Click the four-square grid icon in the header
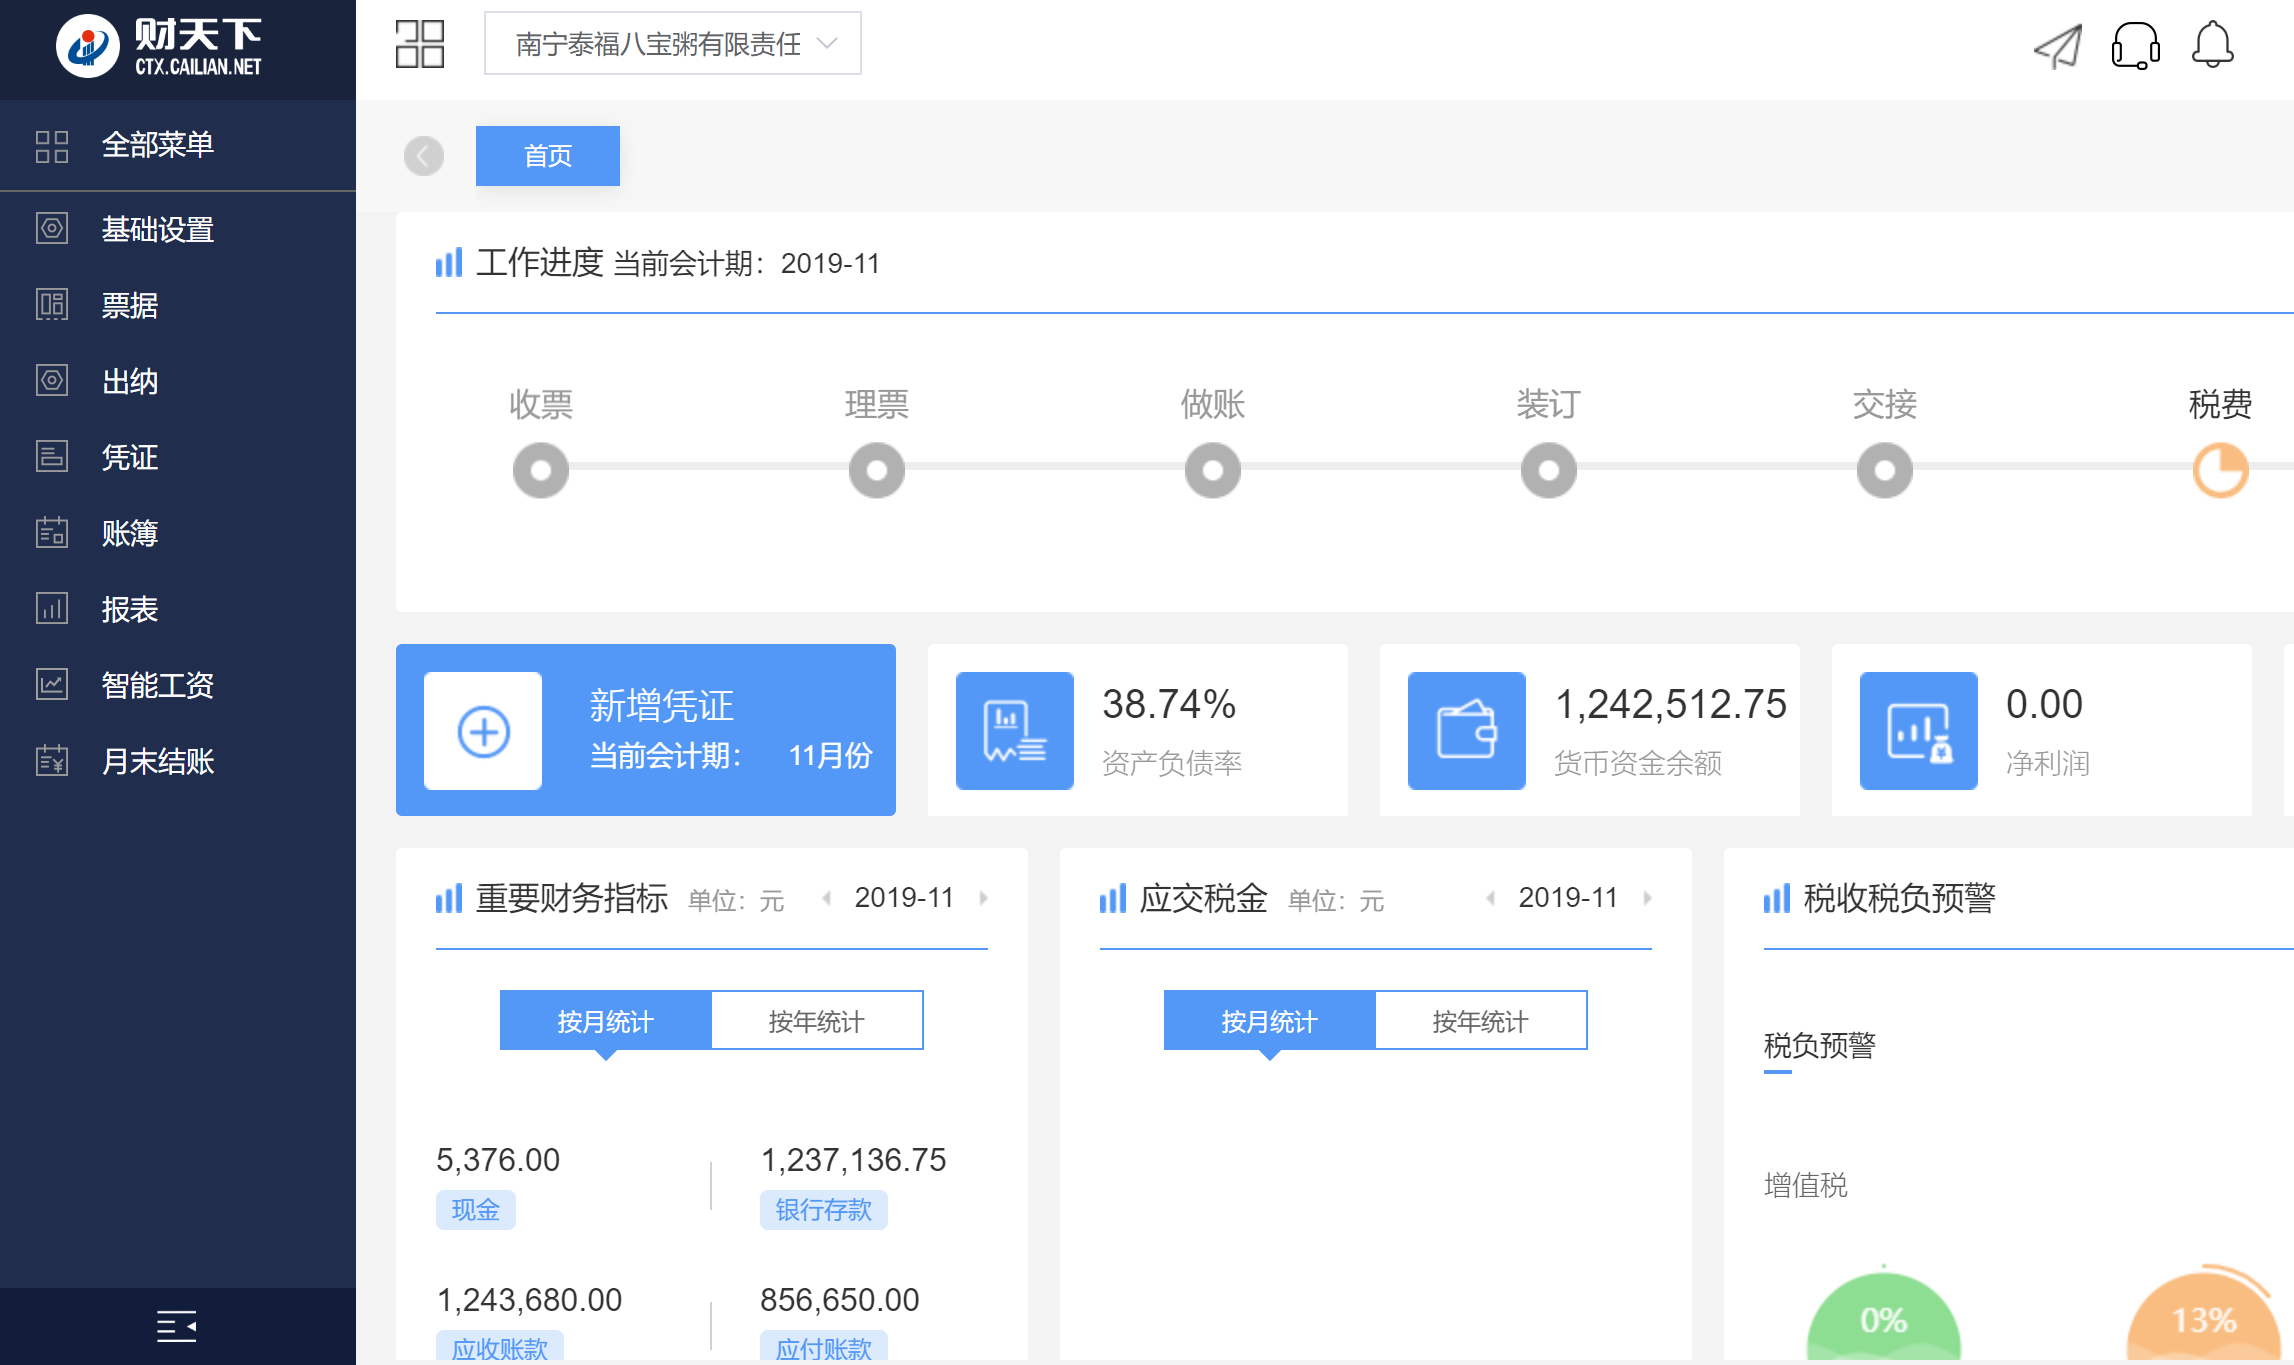 pyautogui.click(x=420, y=44)
